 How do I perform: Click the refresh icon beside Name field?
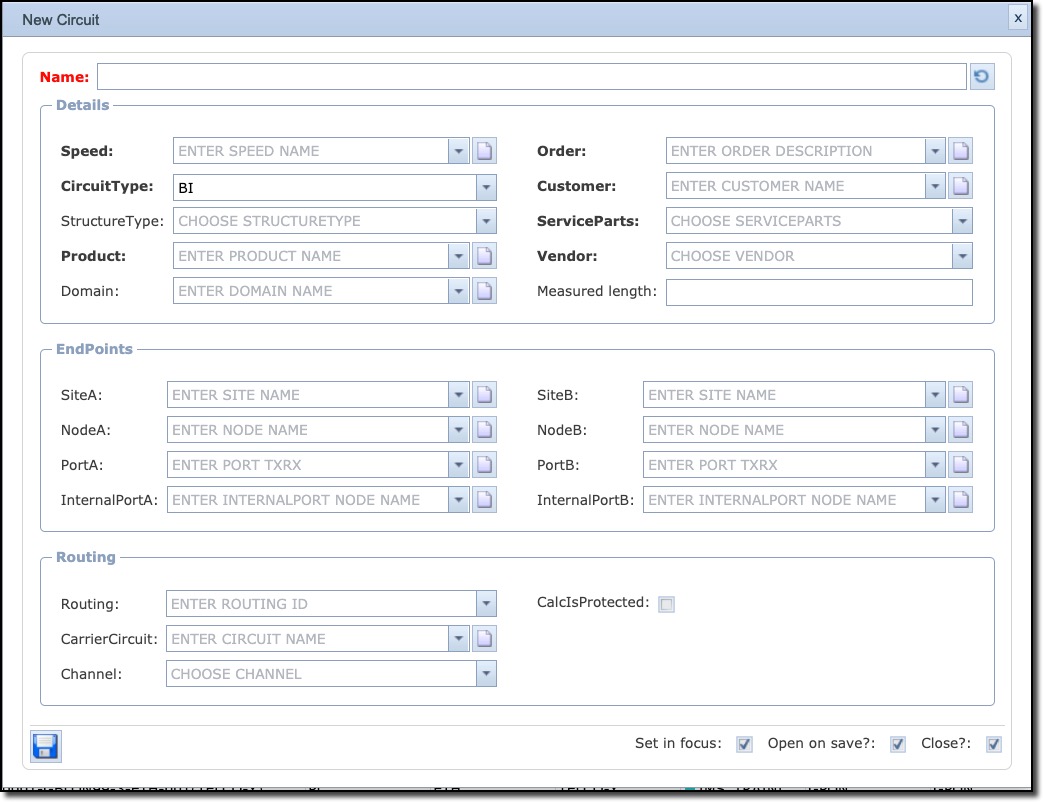[x=982, y=77]
